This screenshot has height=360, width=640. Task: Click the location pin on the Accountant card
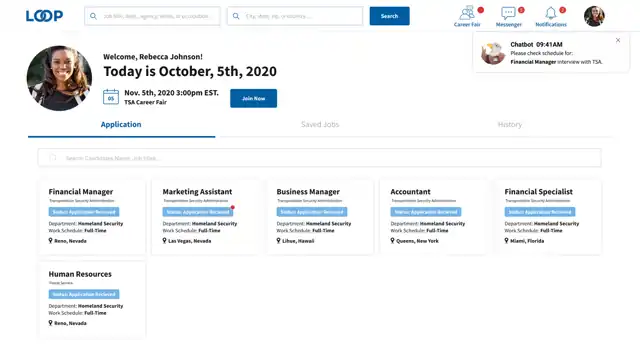392,240
